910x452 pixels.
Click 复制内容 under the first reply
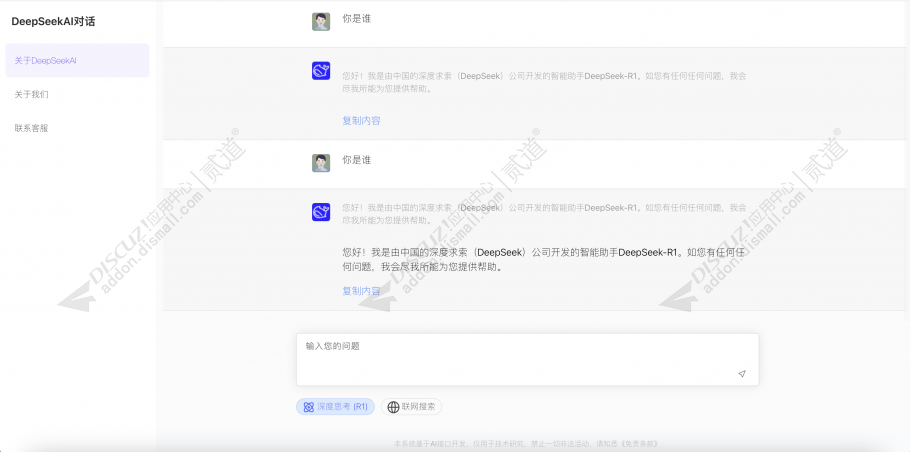pos(362,121)
